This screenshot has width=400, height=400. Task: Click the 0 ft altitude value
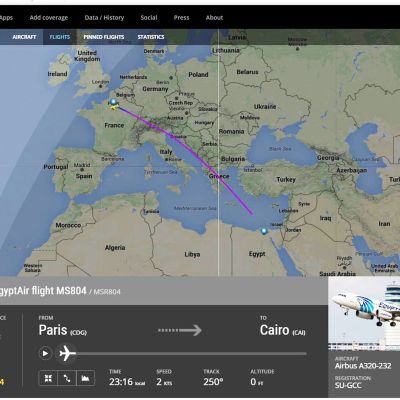pyautogui.click(x=257, y=382)
